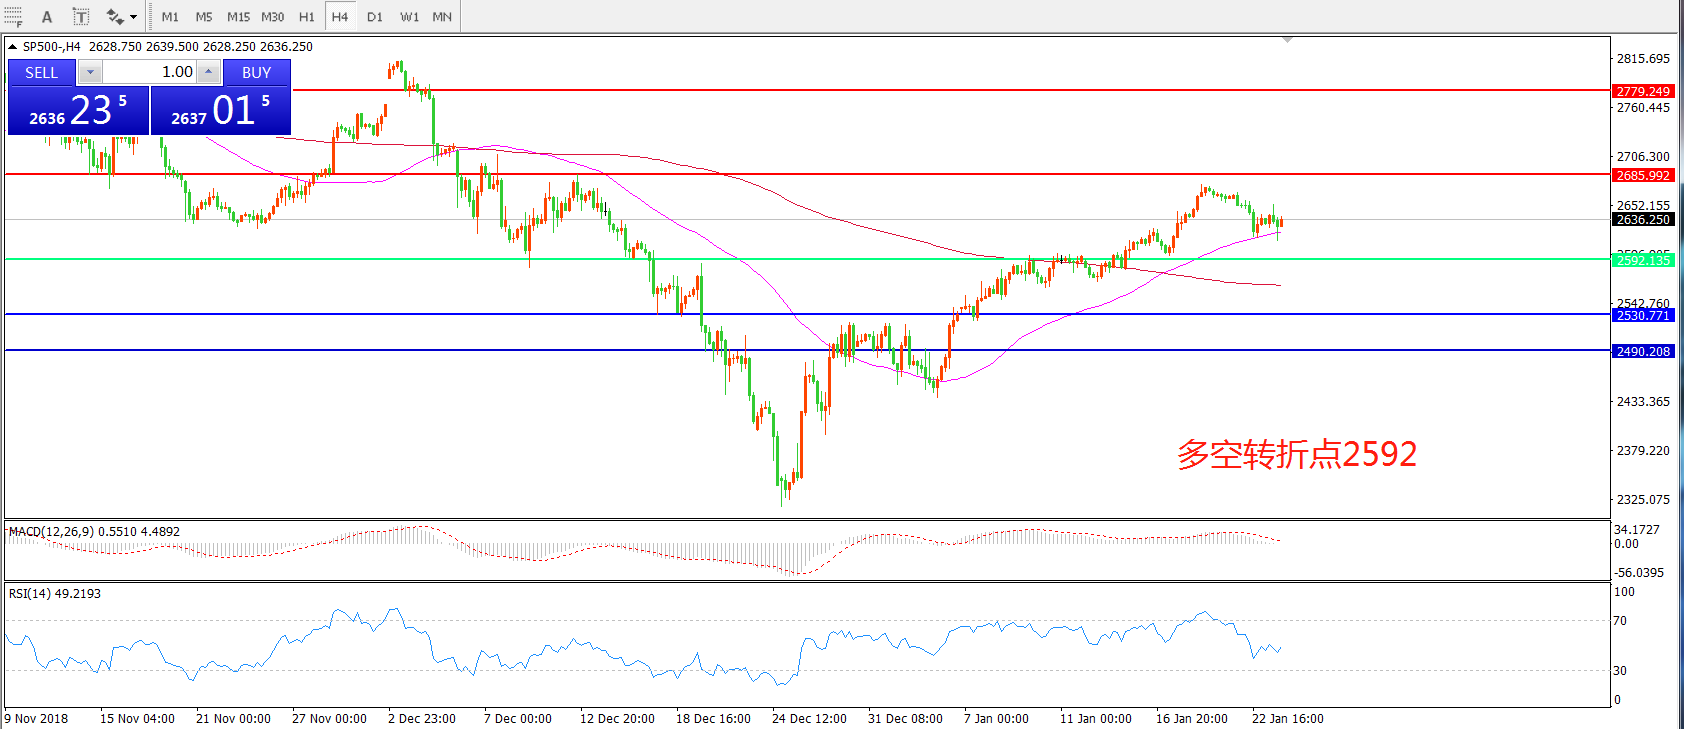
Task: Choose the W1 weekly timeframe
Action: (x=409, y=16)
